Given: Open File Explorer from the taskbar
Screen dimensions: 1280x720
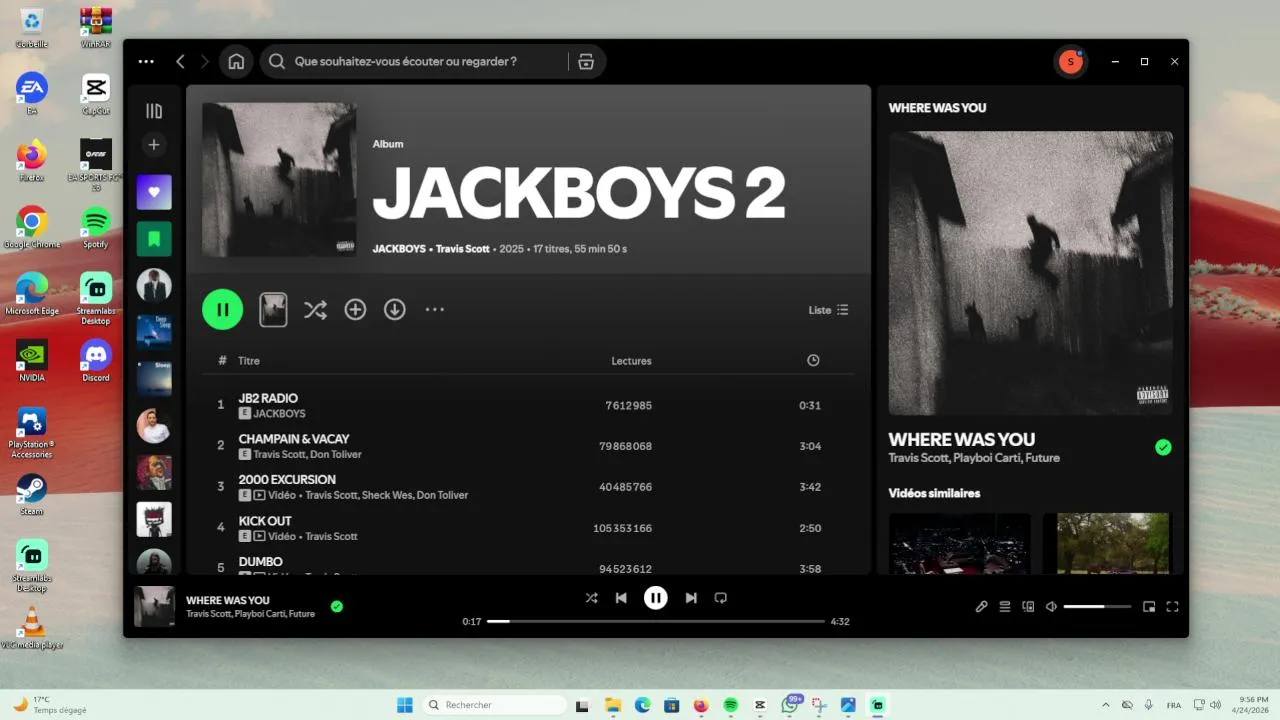Looking at the screenshot, I should (612, 705).
